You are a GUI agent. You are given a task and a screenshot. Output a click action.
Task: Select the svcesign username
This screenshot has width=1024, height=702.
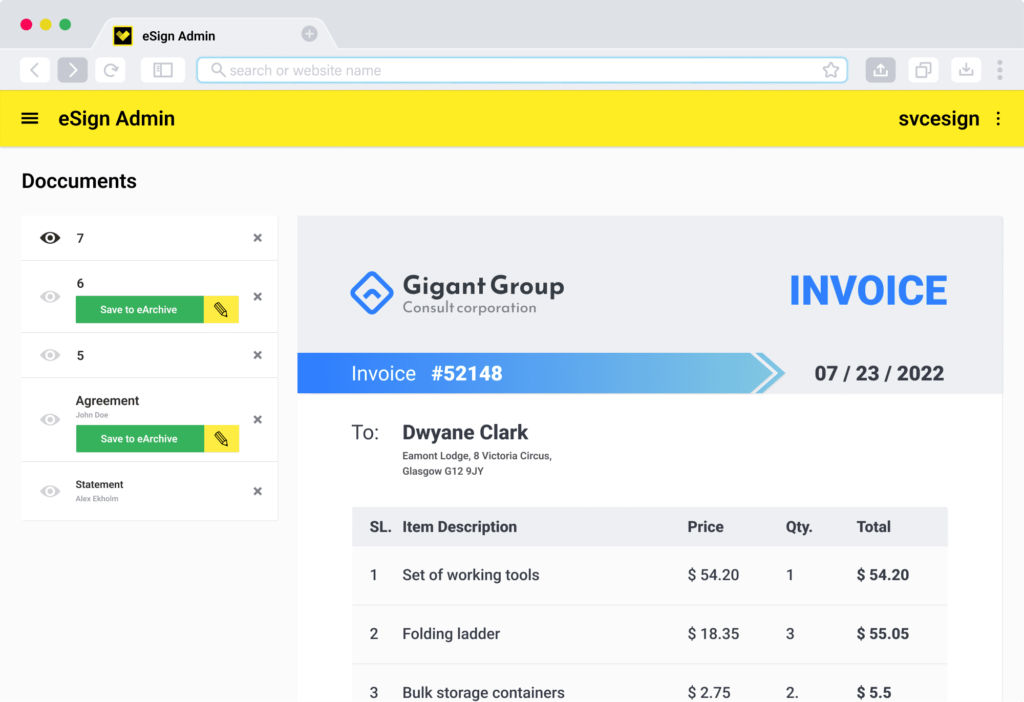click(x=938, y=118)
